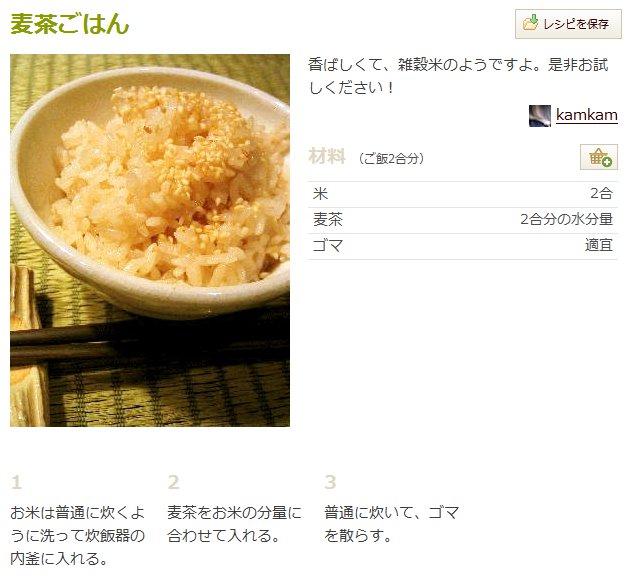This screenshot has width=630, height=588.
Task: Click step 1 rice washing instruction text
Action: click(78, 536)
